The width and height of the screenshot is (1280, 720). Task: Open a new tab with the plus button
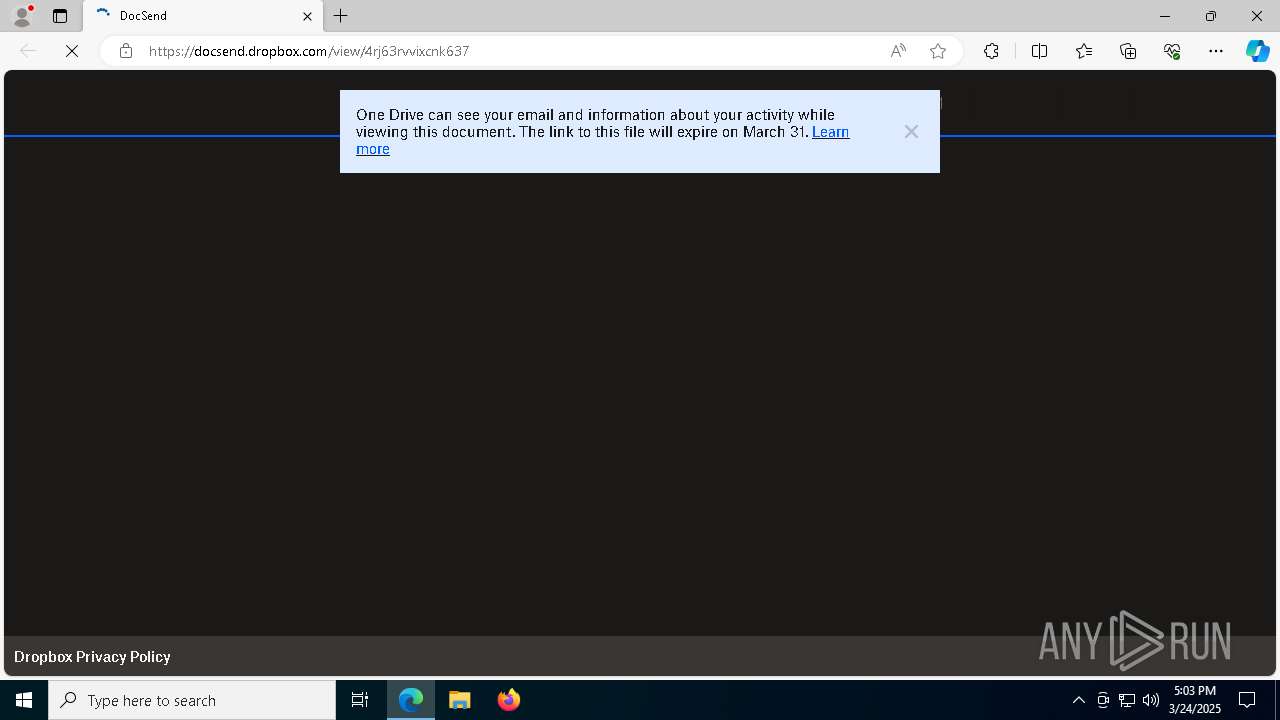tap(341, 16)
